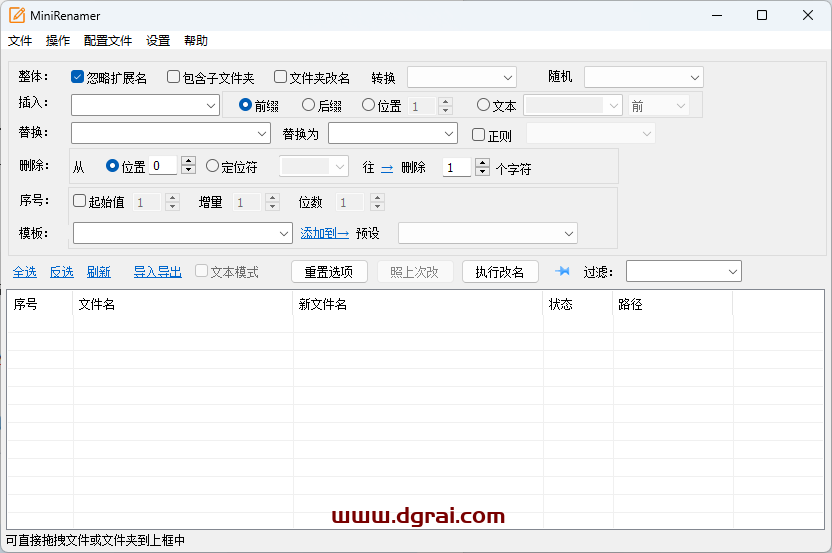Open the 帮助 menu
Screen dimensions: 832x553
click(x=196, y=41)
